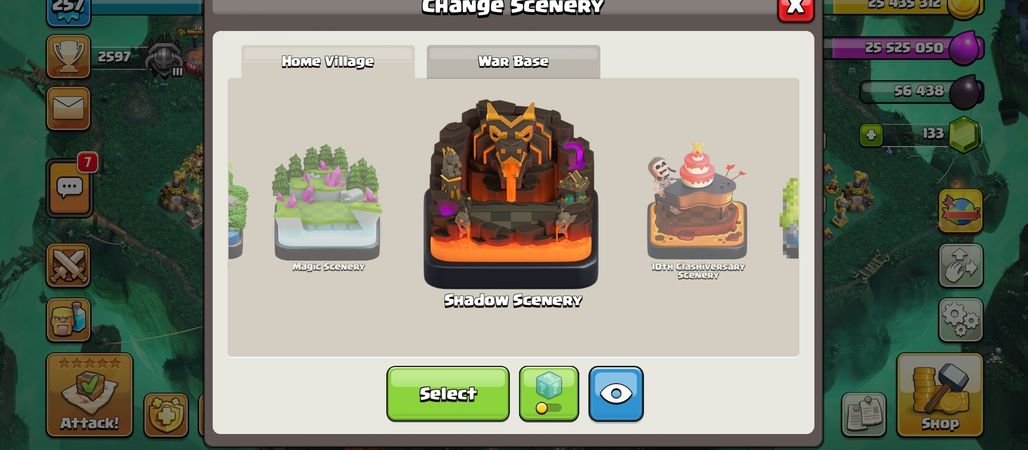Open clan chat with 7 notifications
This screenshot has height=450, width=1028.
pyautogui.click(x=69, y=188)
